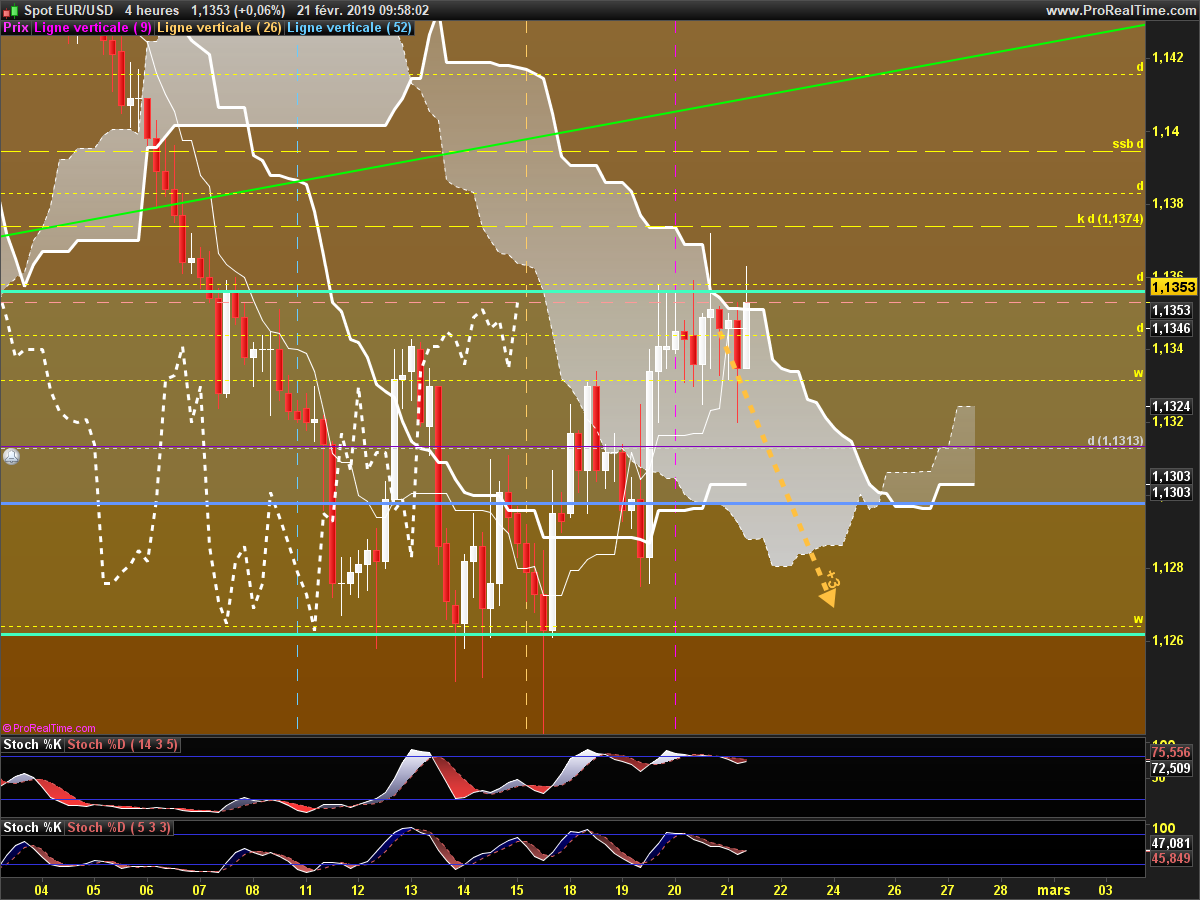Image resolution: width=1200 pixels, height=900 pixels.
Task: Click the Ligne verticale (26) label
Action: pos(220,28)
